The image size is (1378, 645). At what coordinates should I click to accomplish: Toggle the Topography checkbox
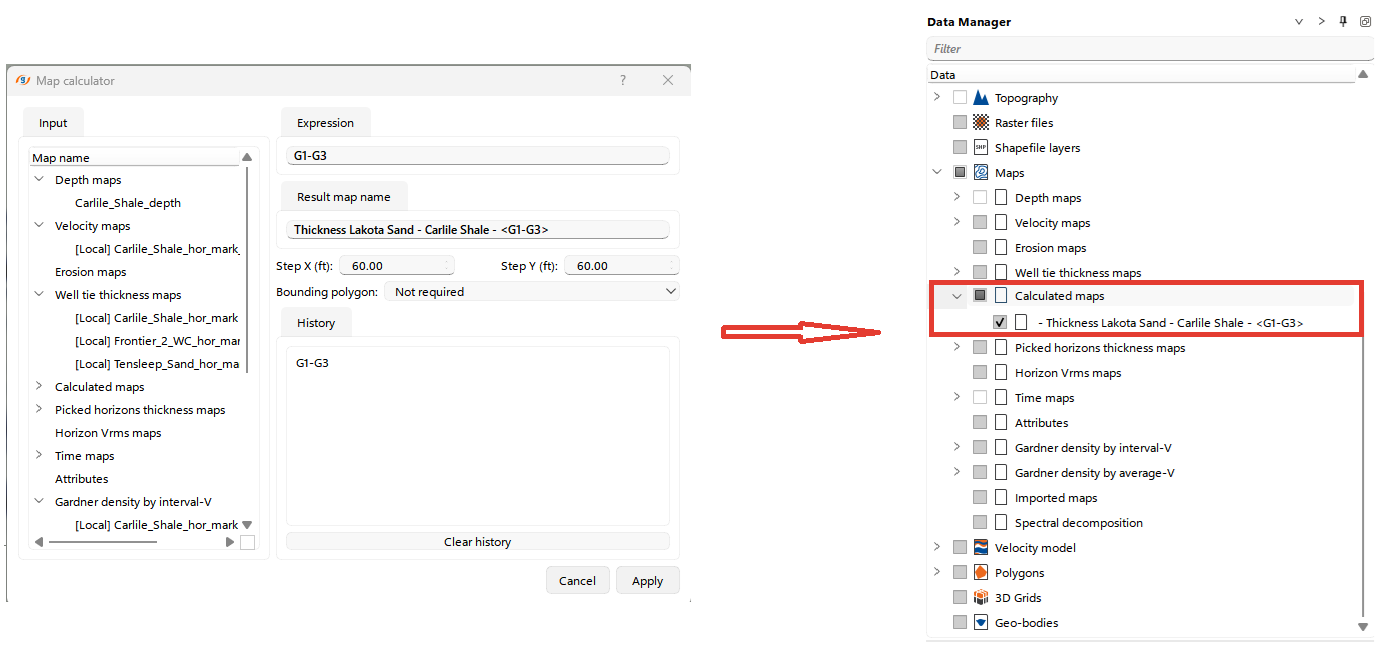pos(960,98)
